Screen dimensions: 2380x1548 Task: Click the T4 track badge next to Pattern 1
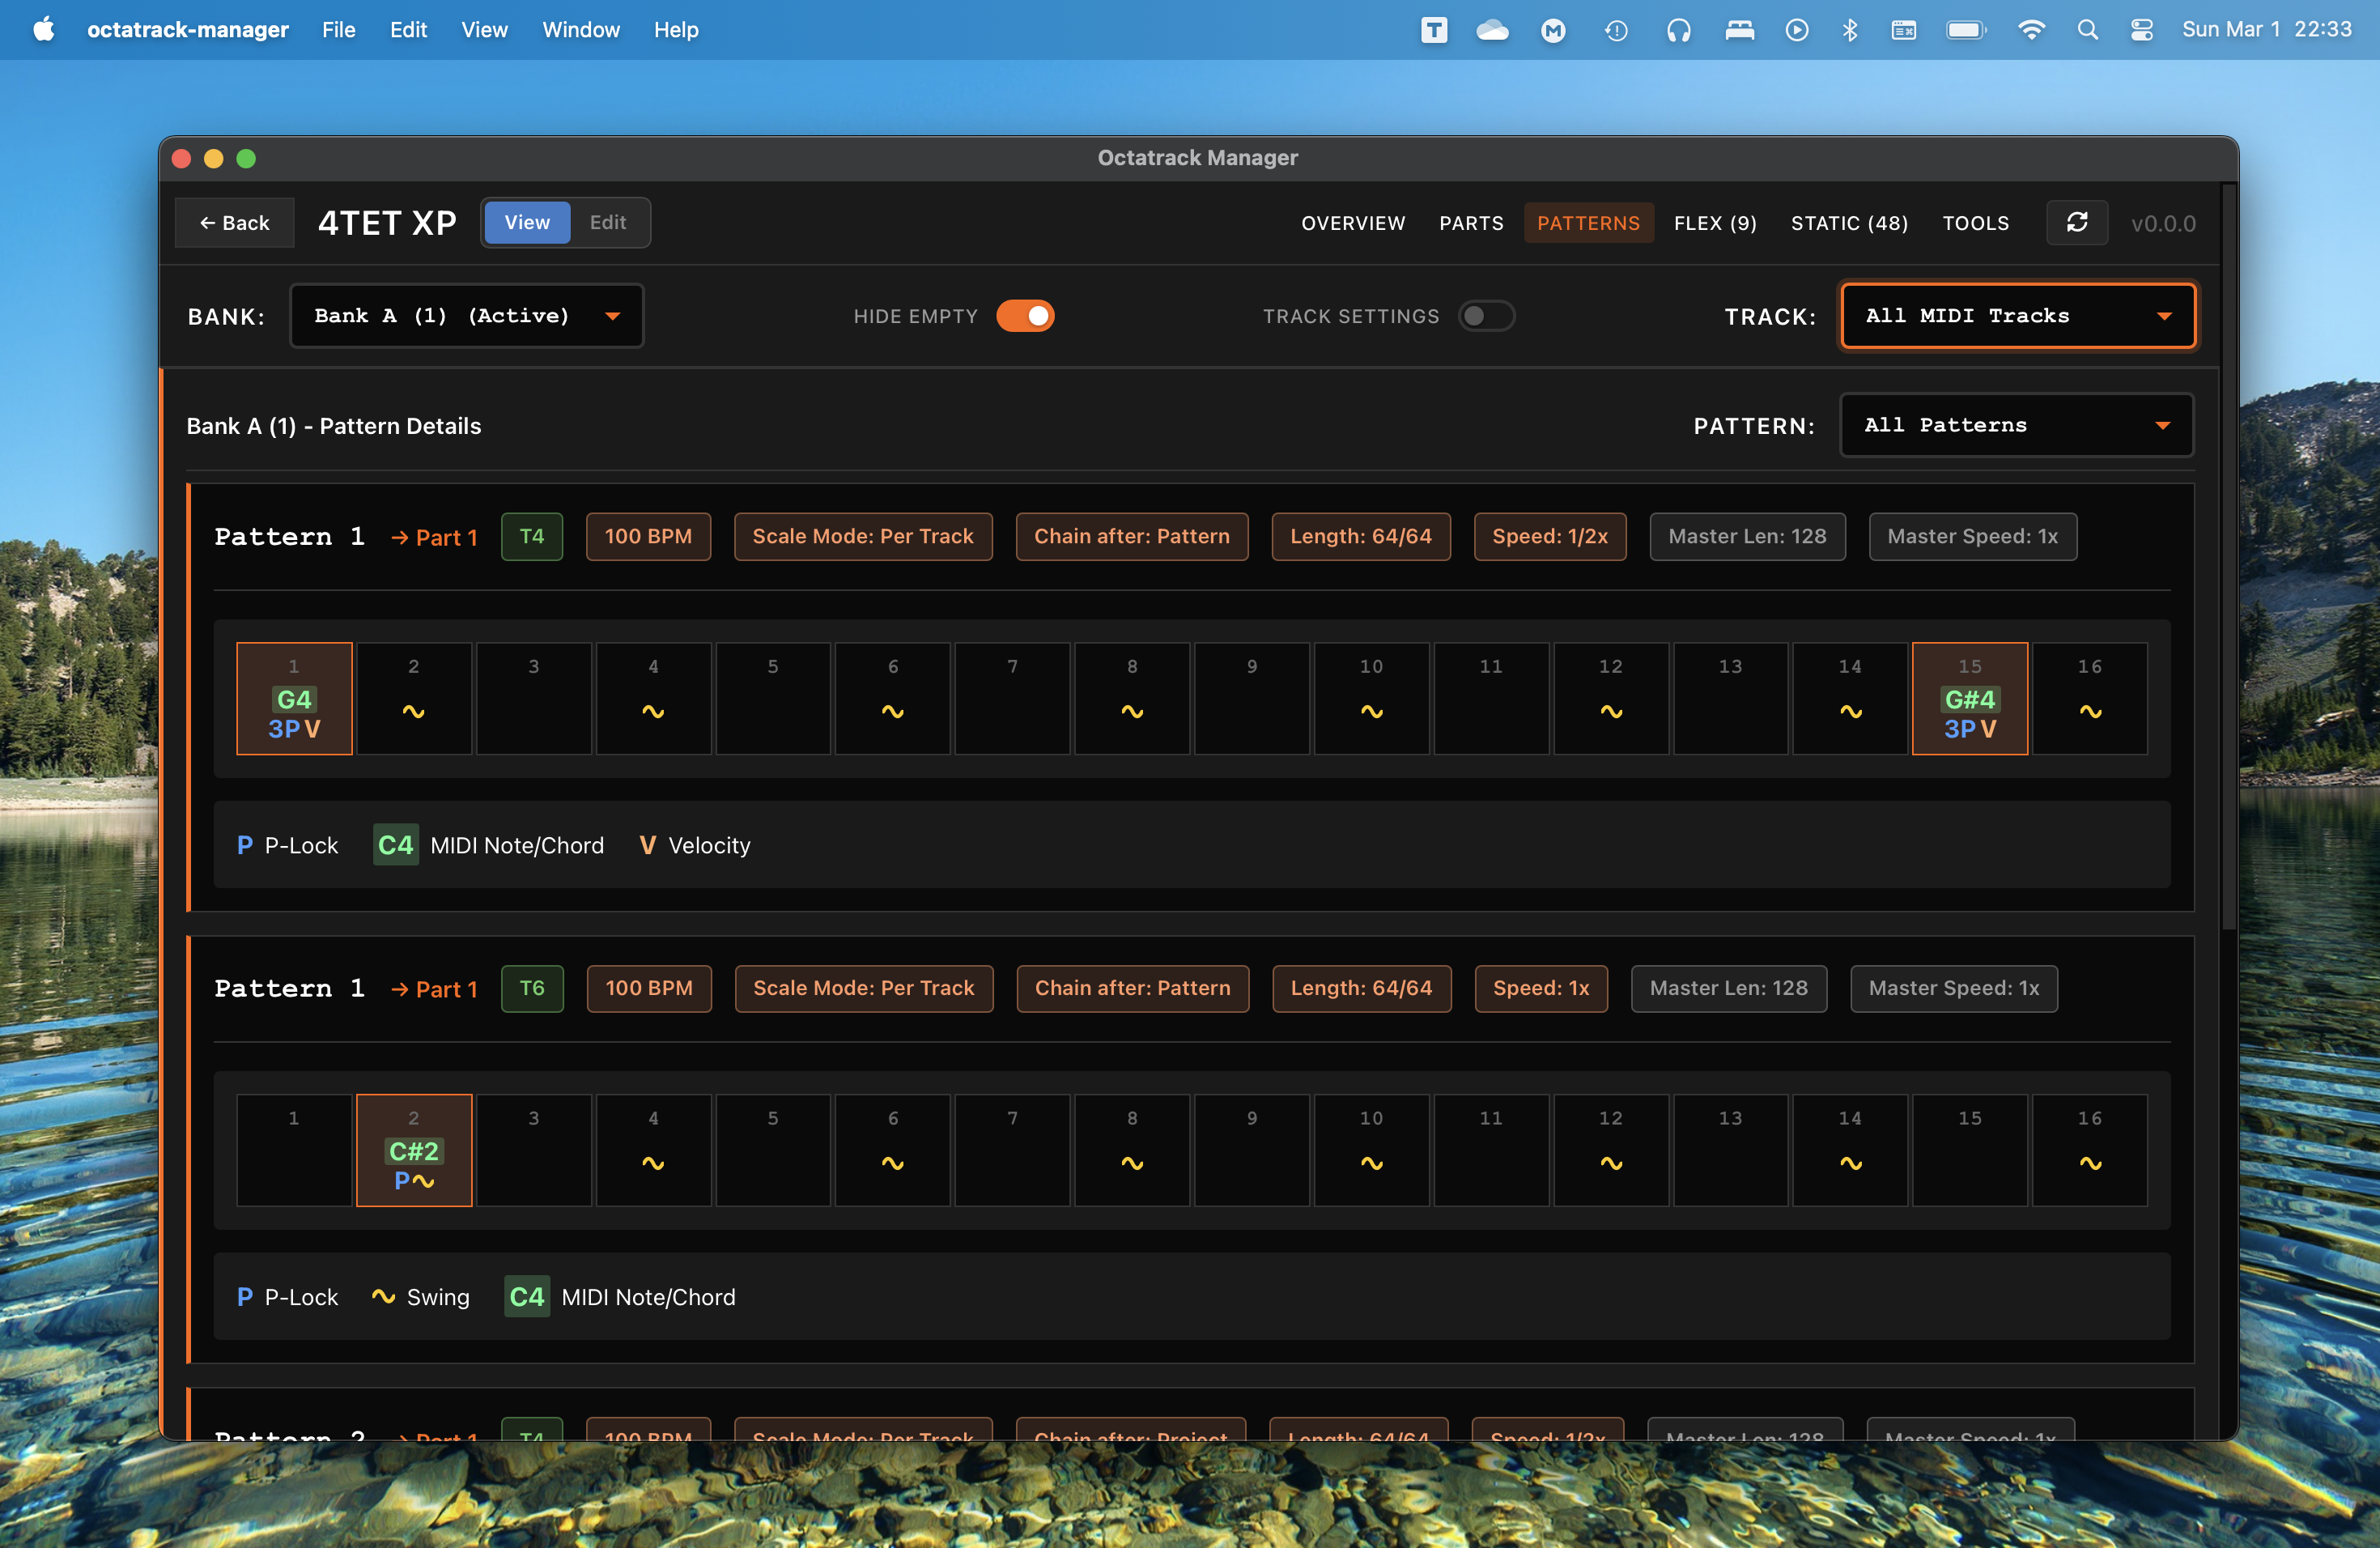[x=531, y=536]
